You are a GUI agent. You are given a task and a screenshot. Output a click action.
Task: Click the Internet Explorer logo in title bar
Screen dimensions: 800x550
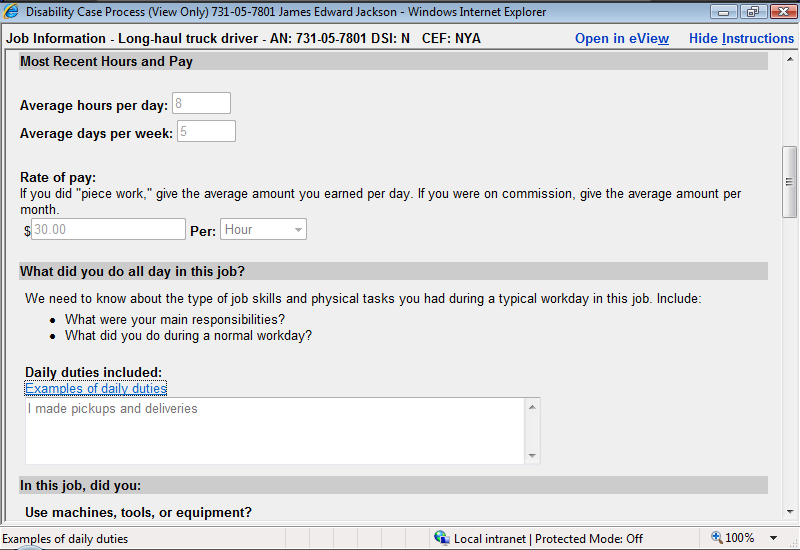(x=12, y=12)
